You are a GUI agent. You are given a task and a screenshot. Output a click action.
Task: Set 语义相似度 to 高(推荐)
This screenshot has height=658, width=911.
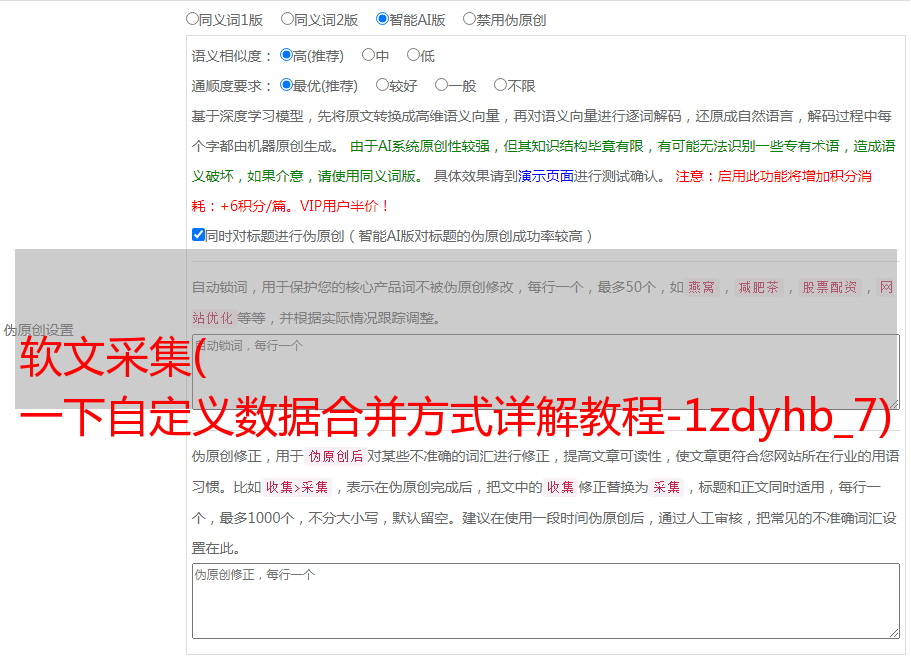click(286, 55)
